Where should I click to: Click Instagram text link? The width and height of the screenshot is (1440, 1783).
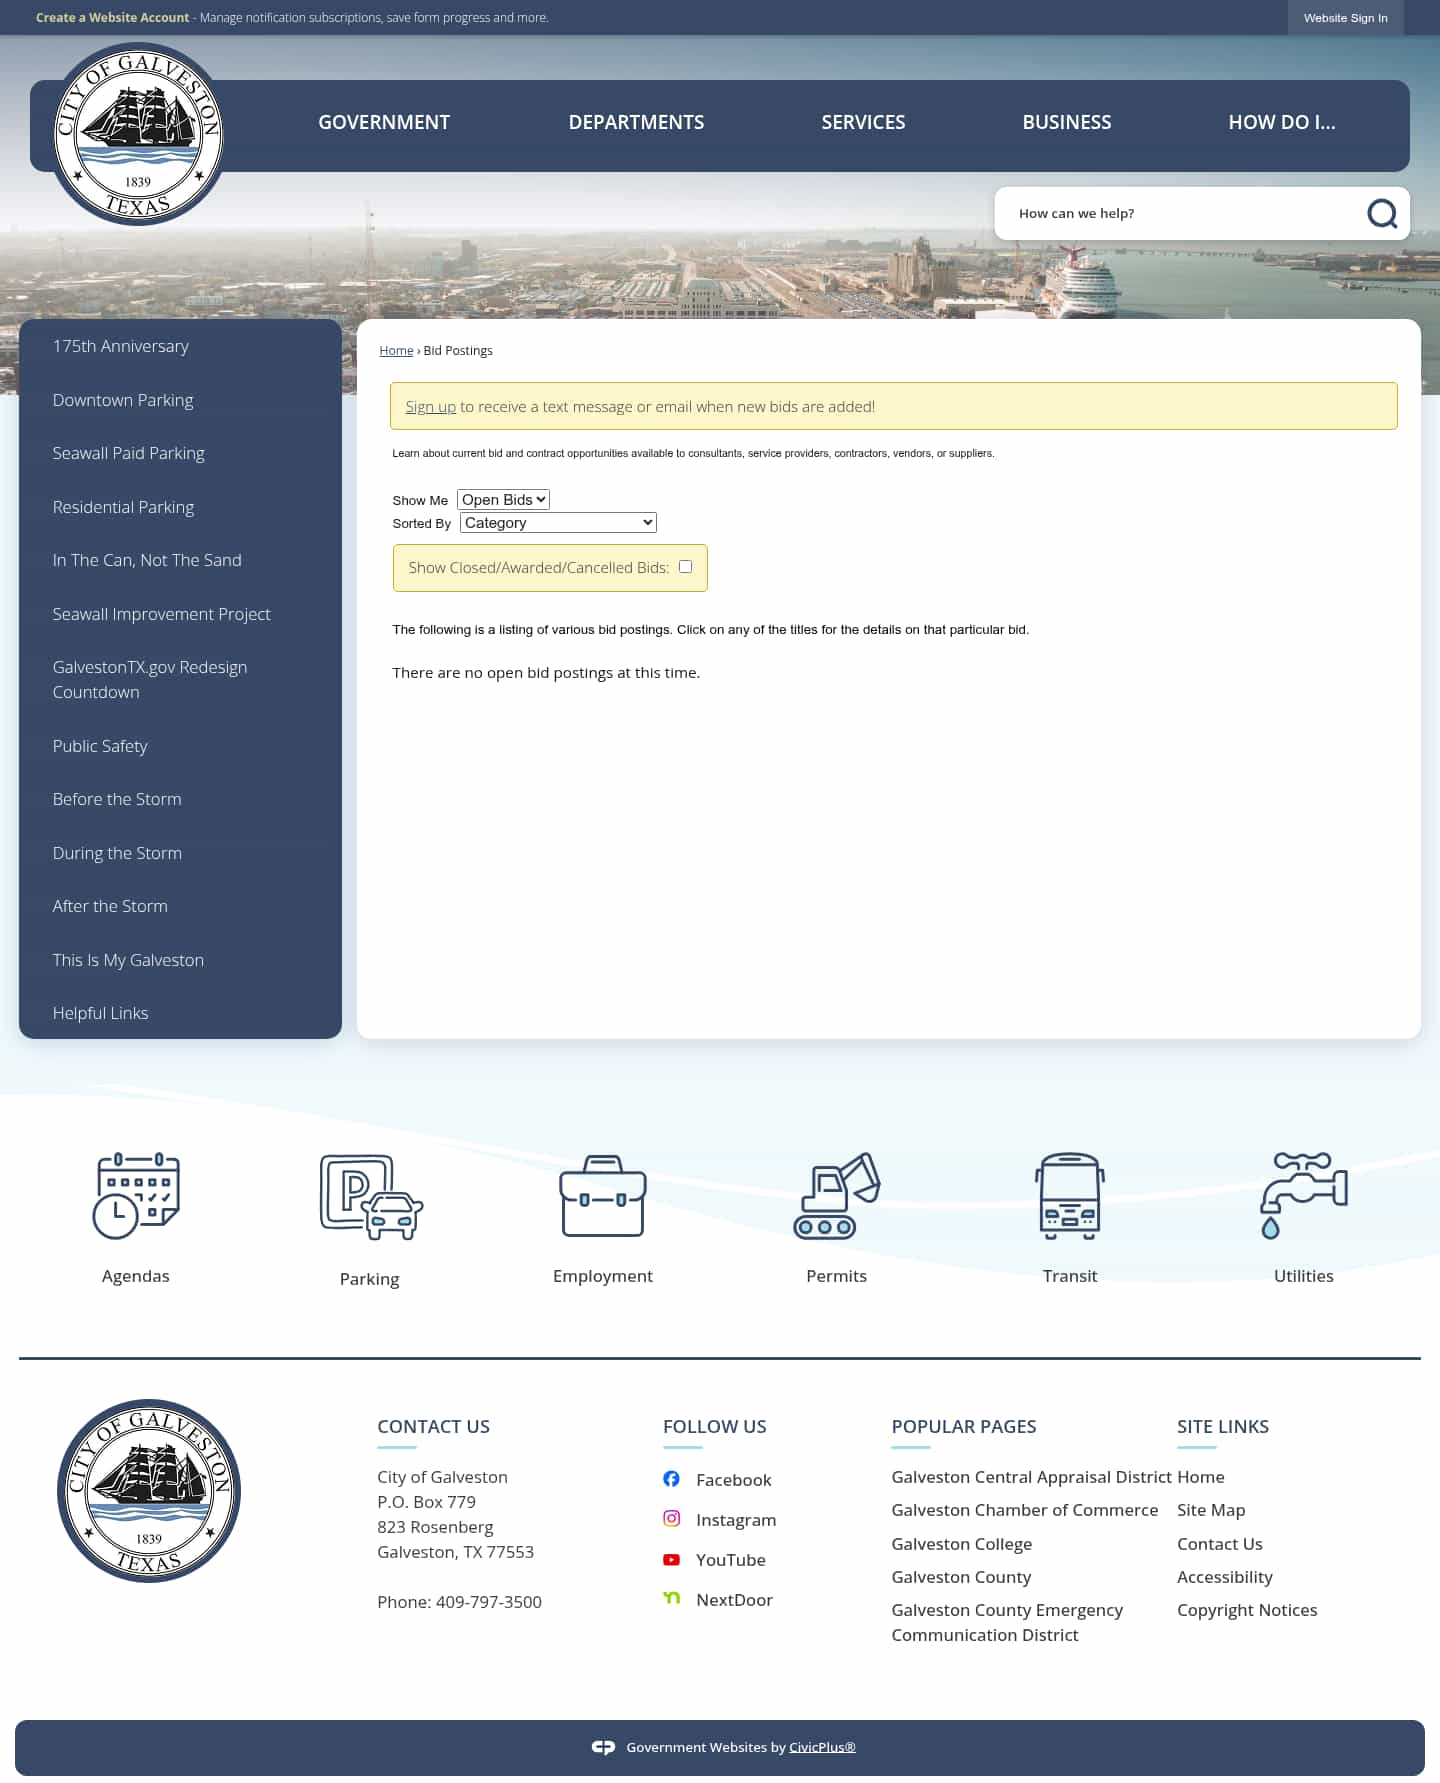(x=736, y=1520)
